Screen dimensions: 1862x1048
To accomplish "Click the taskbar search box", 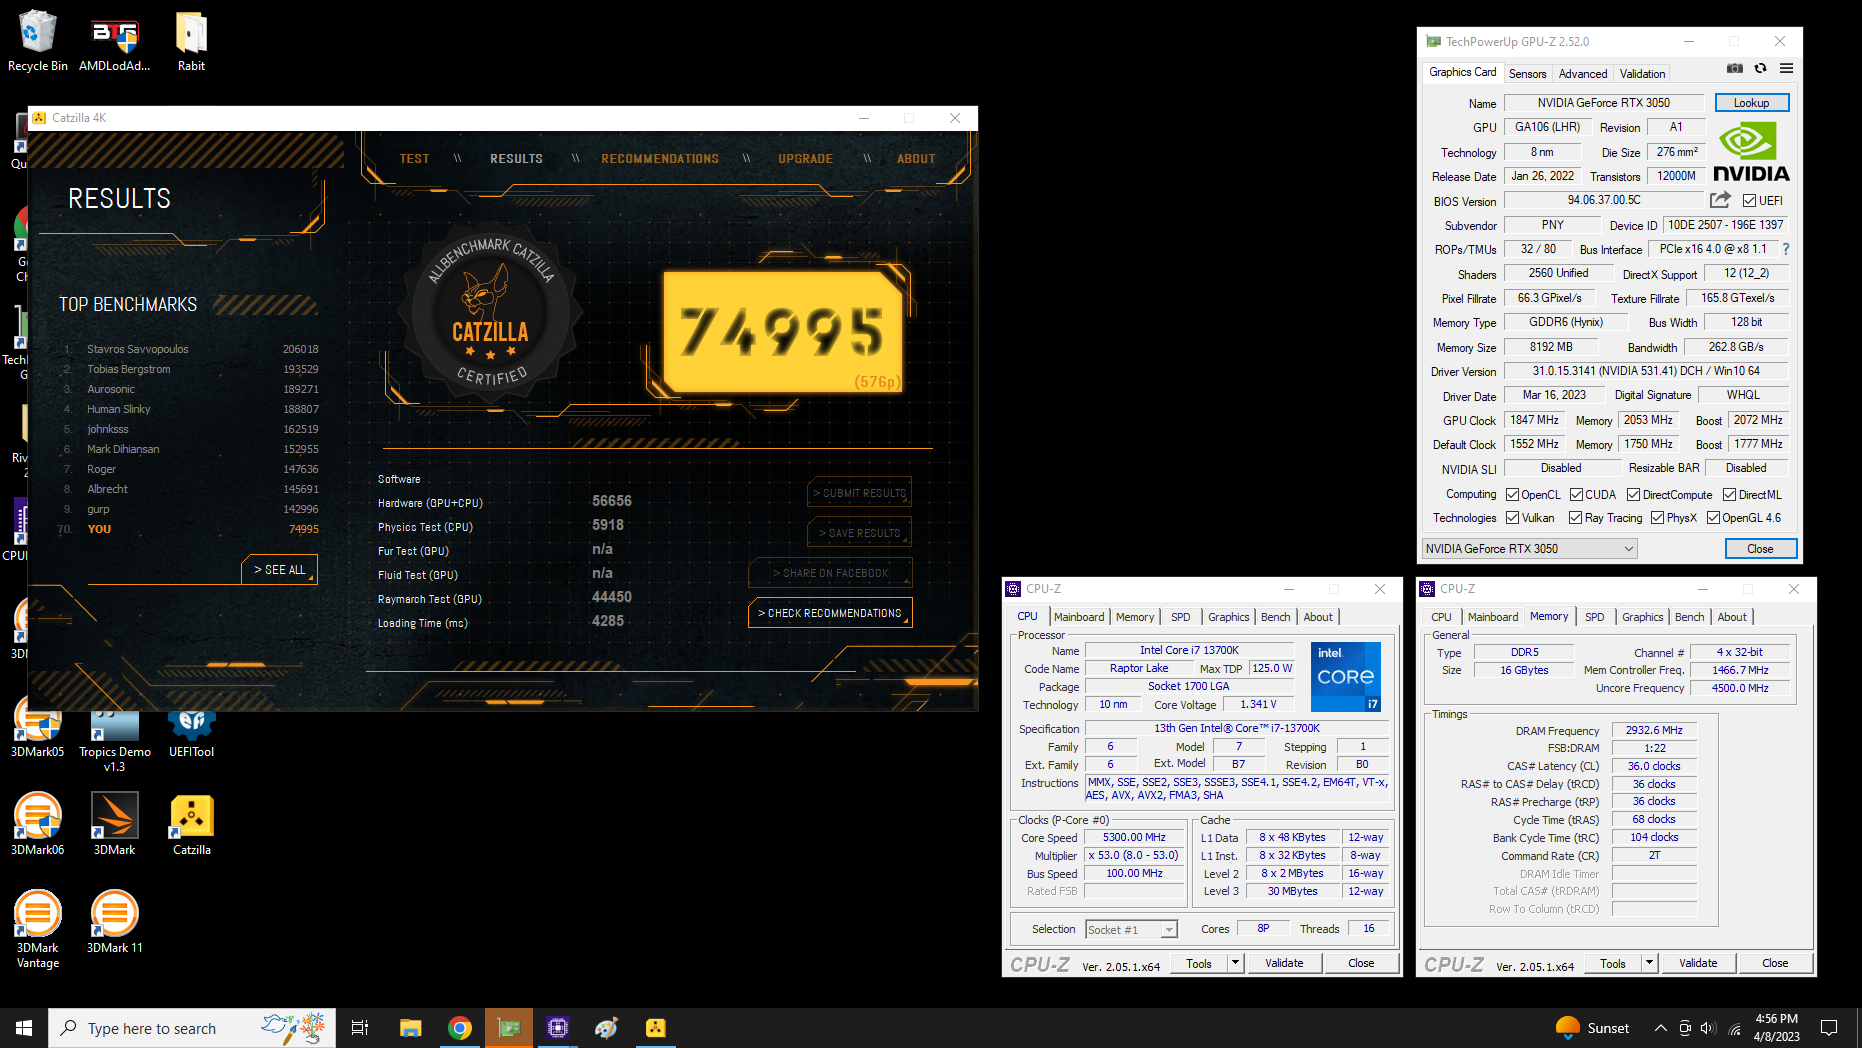I will click(192, 1028).
